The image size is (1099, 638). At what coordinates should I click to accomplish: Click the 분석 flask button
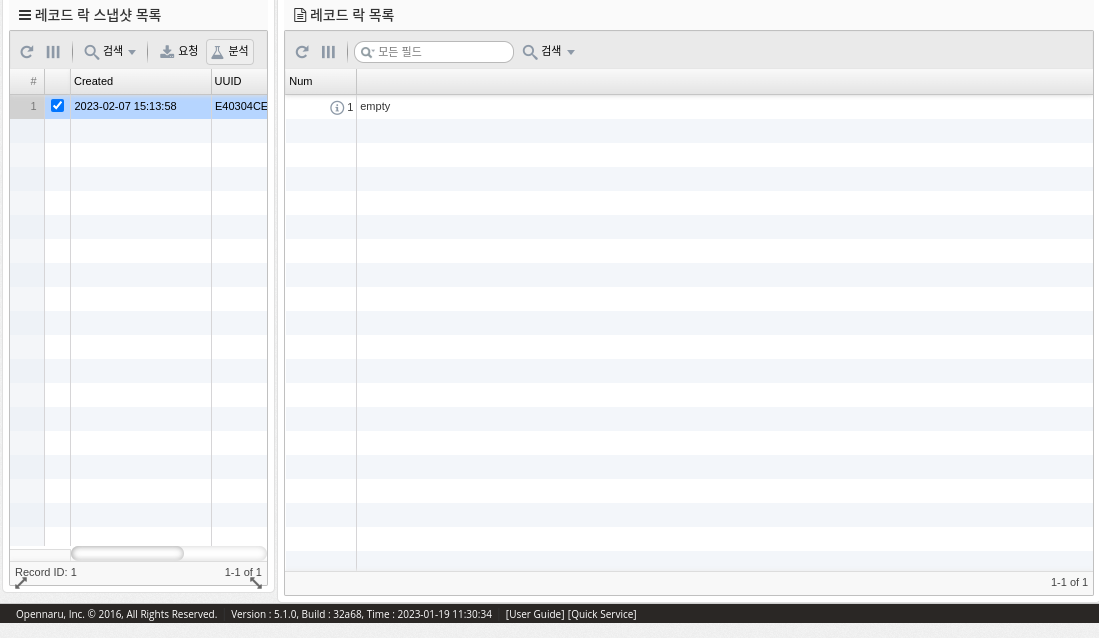(230, 52)
